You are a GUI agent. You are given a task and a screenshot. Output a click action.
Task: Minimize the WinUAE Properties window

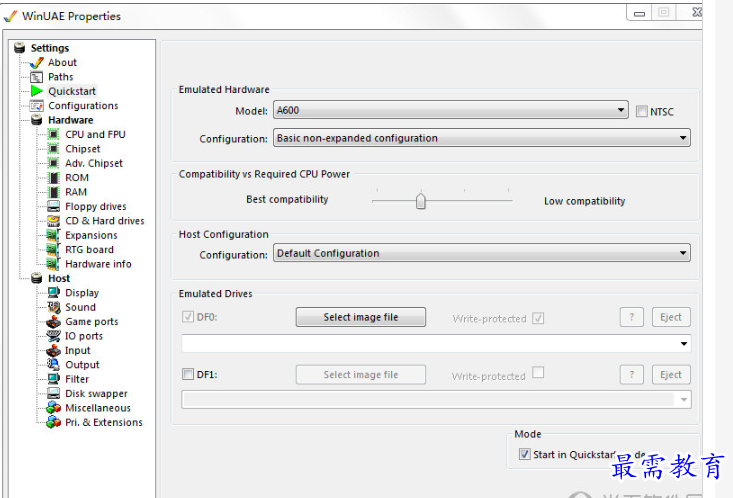tap(639, 13)
